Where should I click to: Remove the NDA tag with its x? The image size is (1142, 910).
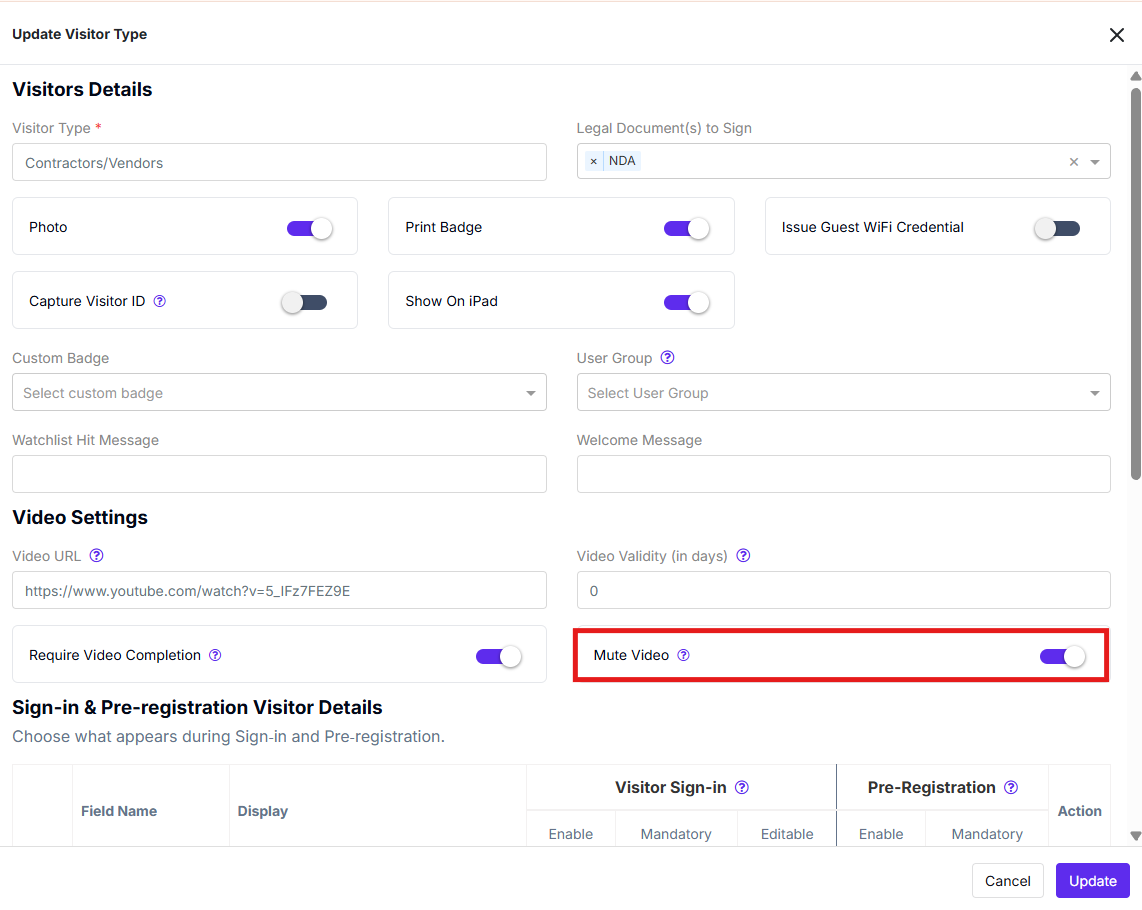[594, 161]
